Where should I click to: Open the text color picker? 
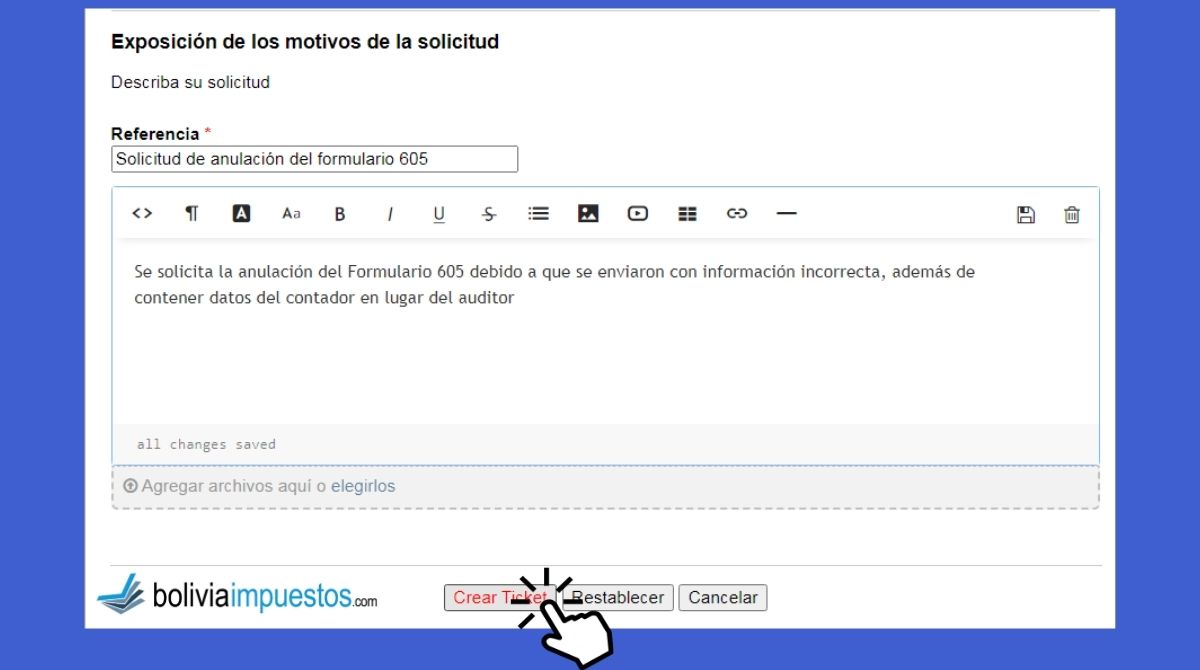pos(241,214)
